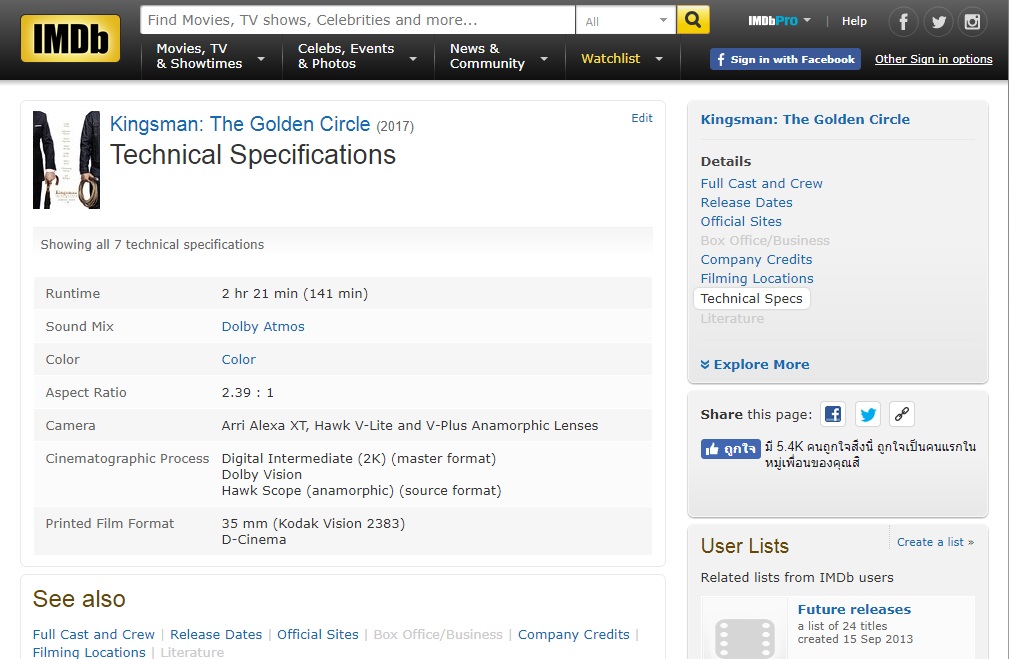
Task: Open Other Sign in options
Action: pyautogui.click(x=933, y=59)
